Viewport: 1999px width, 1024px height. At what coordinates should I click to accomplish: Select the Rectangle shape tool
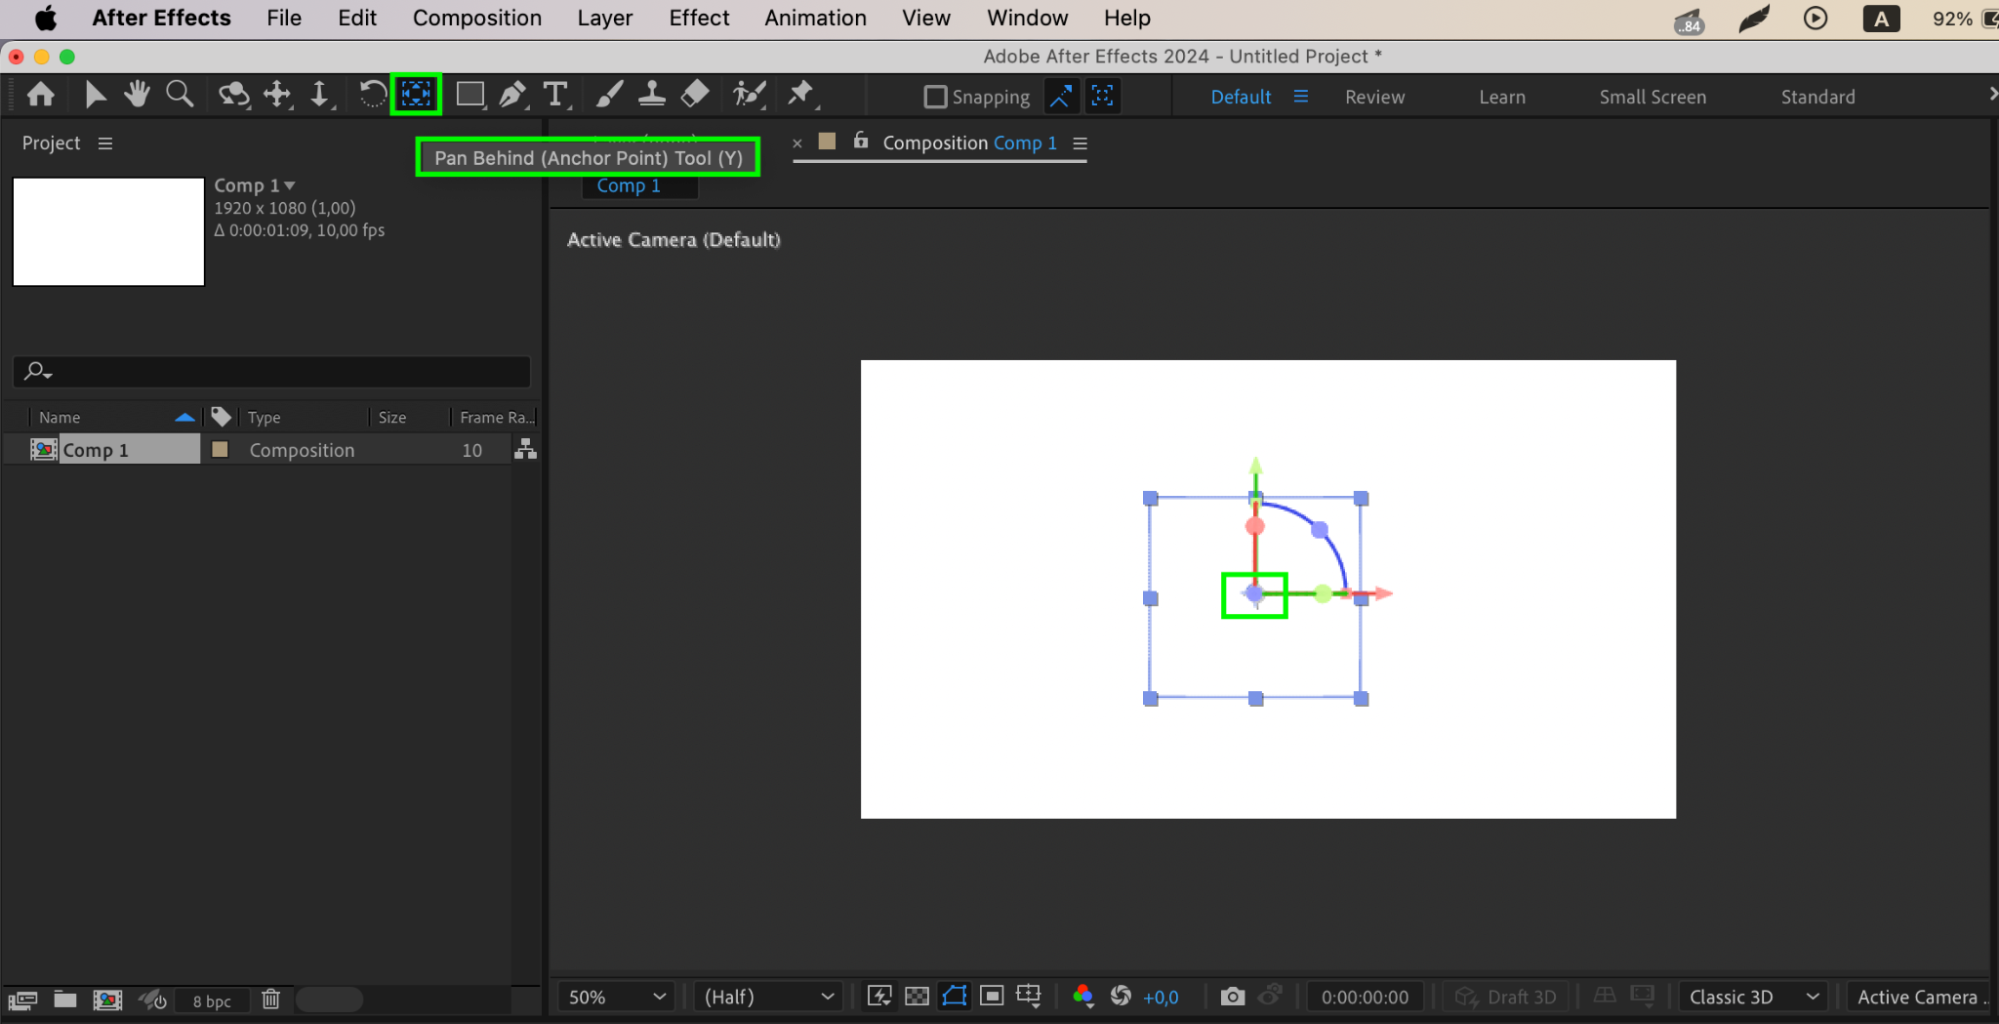[469, 95]
